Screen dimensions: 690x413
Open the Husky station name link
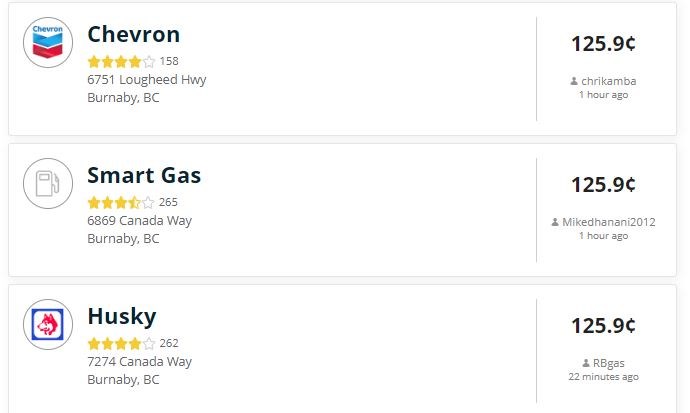(x=122, y=317)
